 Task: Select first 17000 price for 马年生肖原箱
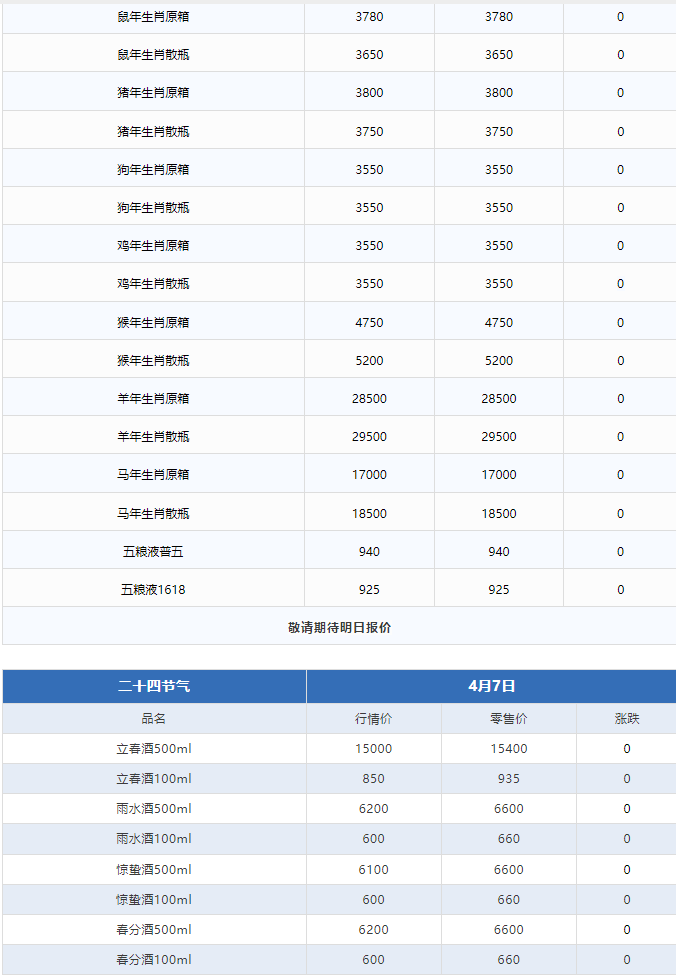pyautogui.click(x=369, y=474)
